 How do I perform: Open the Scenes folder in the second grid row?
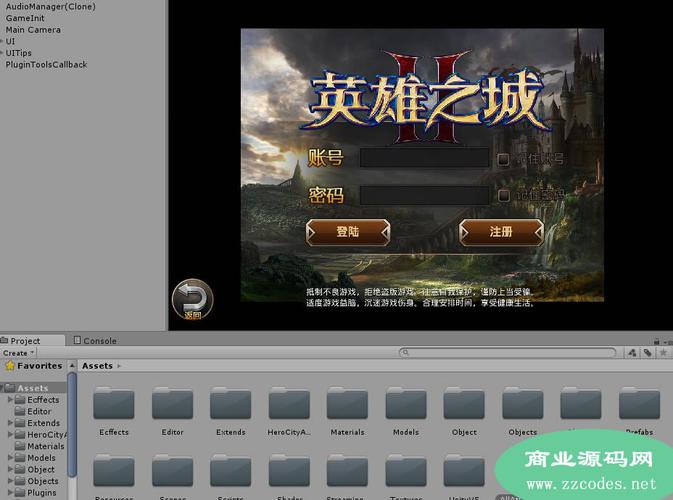[172, 471]
